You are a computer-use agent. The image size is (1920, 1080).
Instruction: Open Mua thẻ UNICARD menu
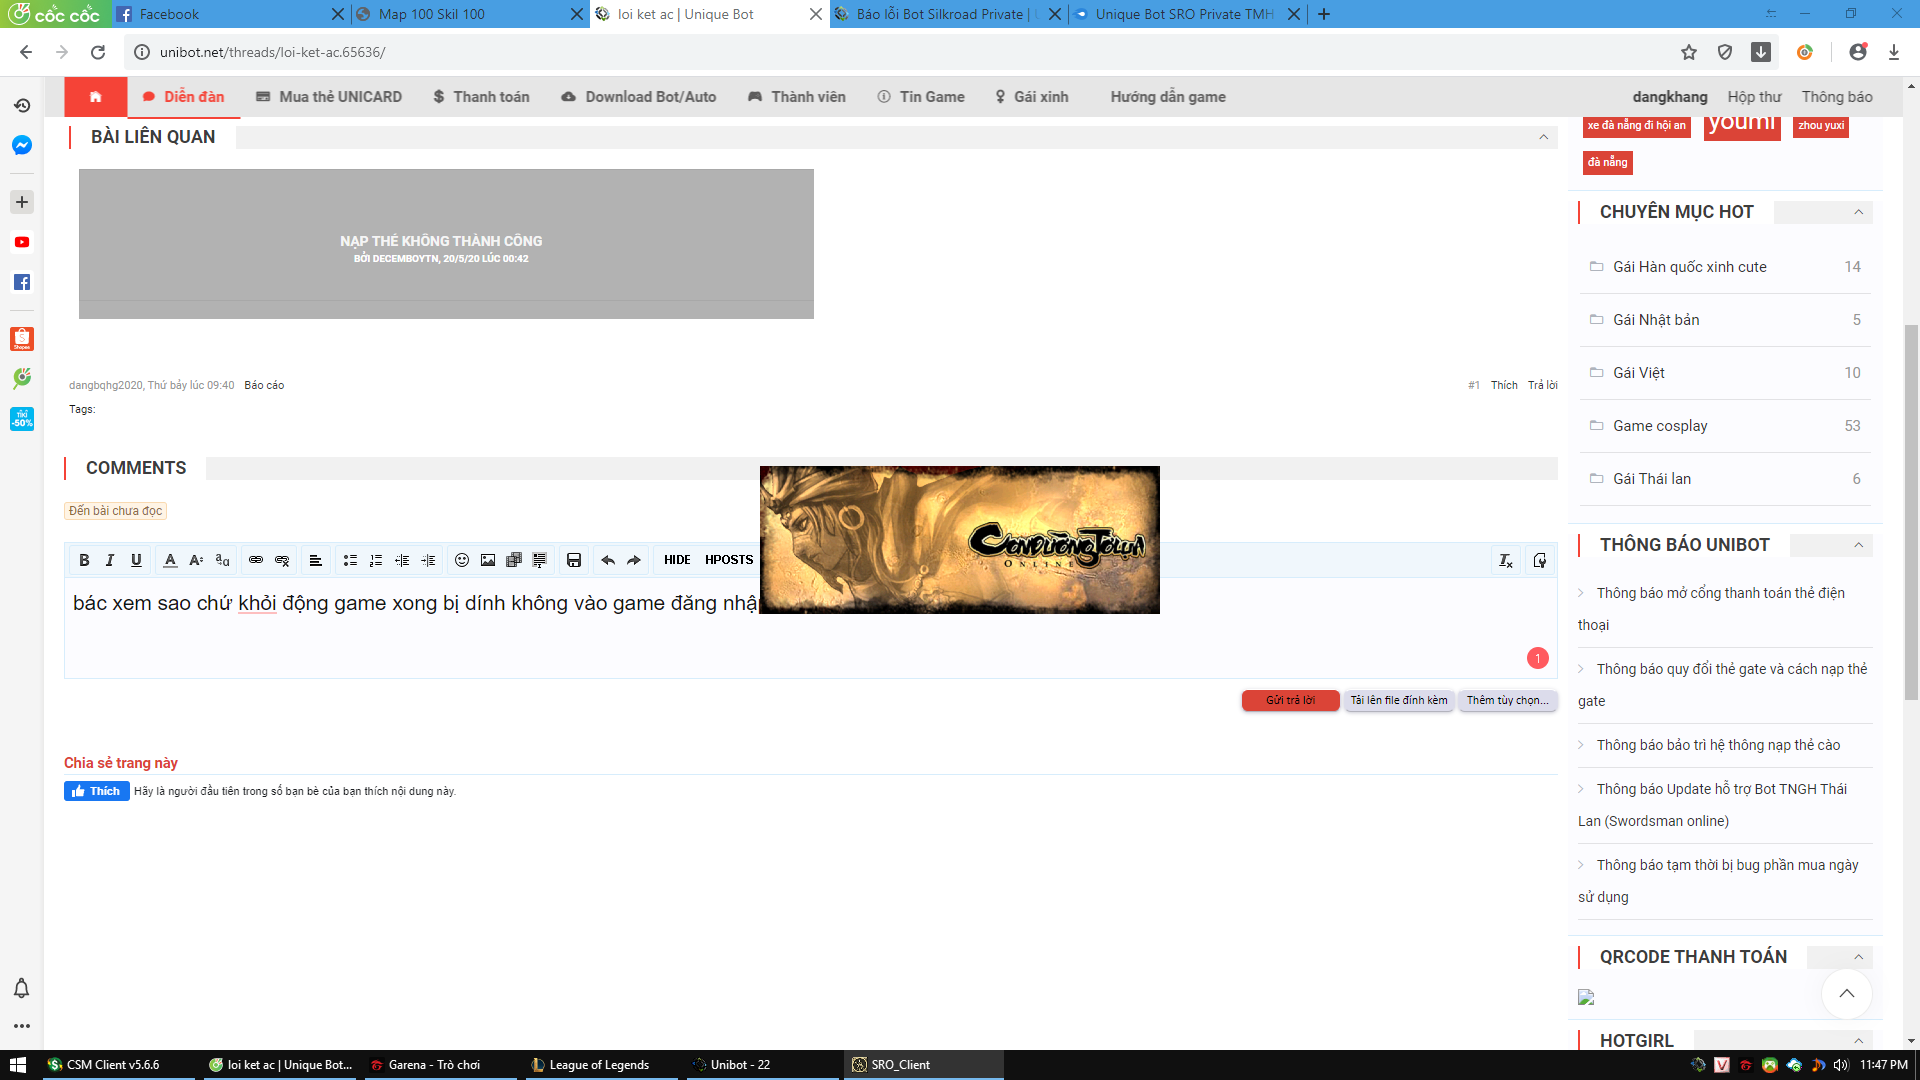point(329,97)
